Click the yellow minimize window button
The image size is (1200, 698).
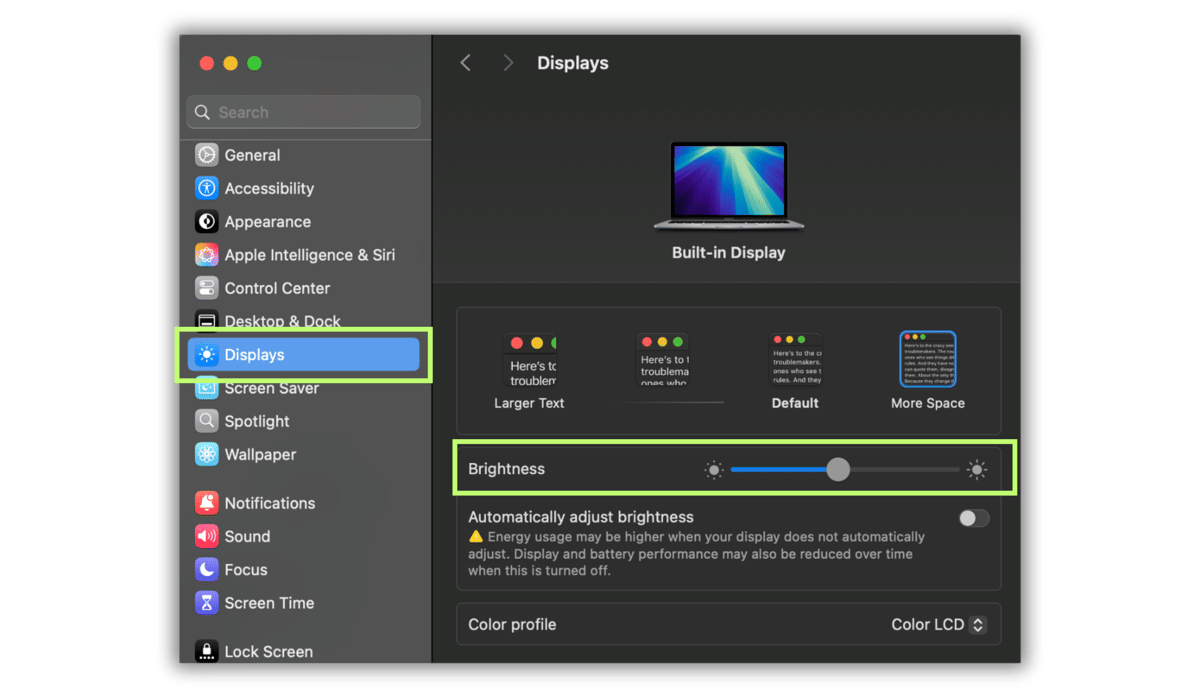(230, 63)
